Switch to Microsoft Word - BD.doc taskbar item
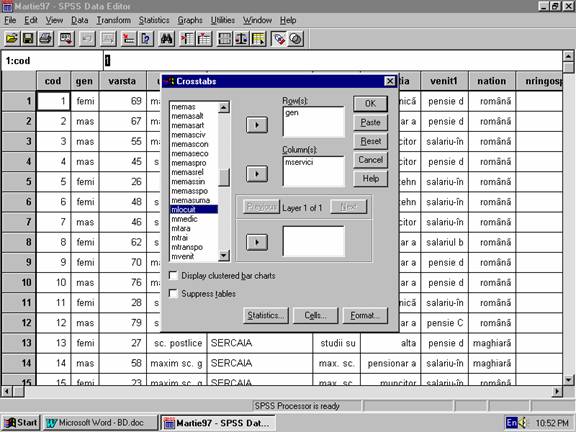The height and width of the screenshot is (432, 576). [x=100, y=423]
